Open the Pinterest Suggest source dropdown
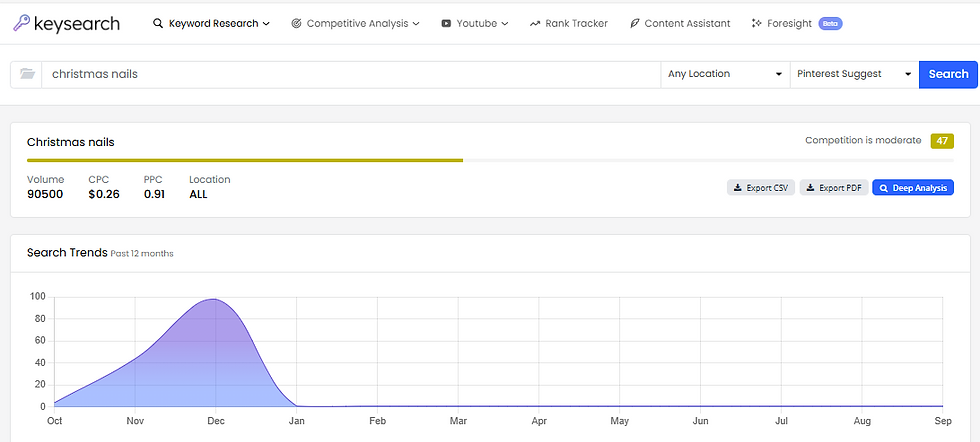Viewport: 980px width, 442px height. coord(854,74)
